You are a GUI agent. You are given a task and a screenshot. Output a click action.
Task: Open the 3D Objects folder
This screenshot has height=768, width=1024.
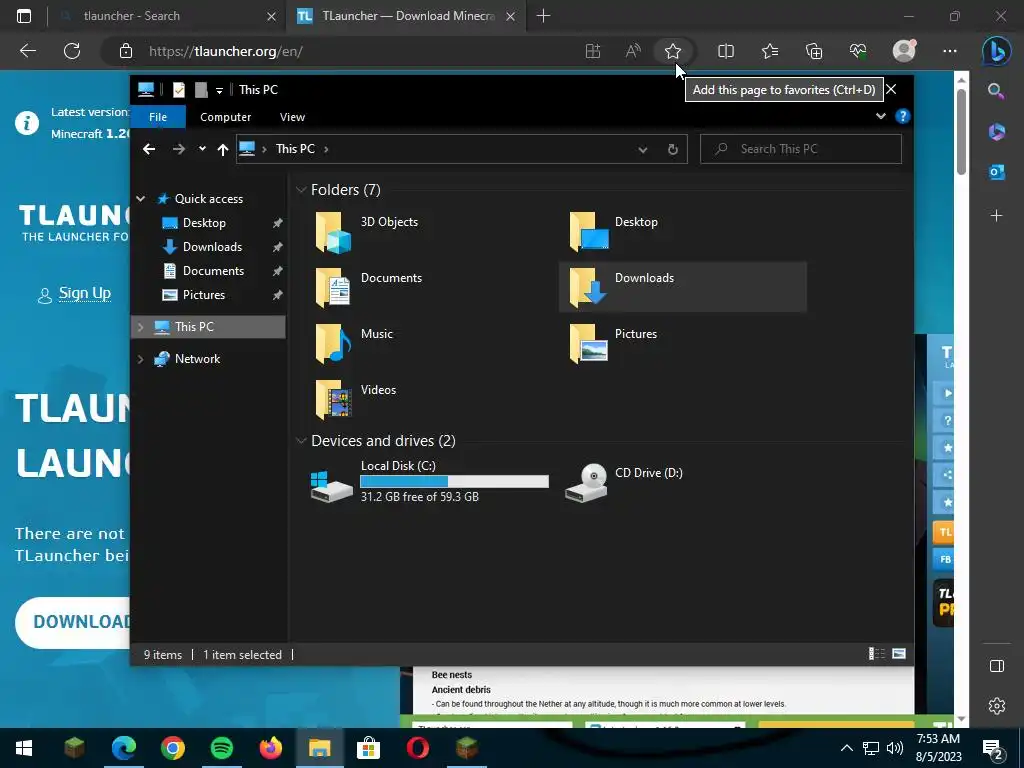366,231
